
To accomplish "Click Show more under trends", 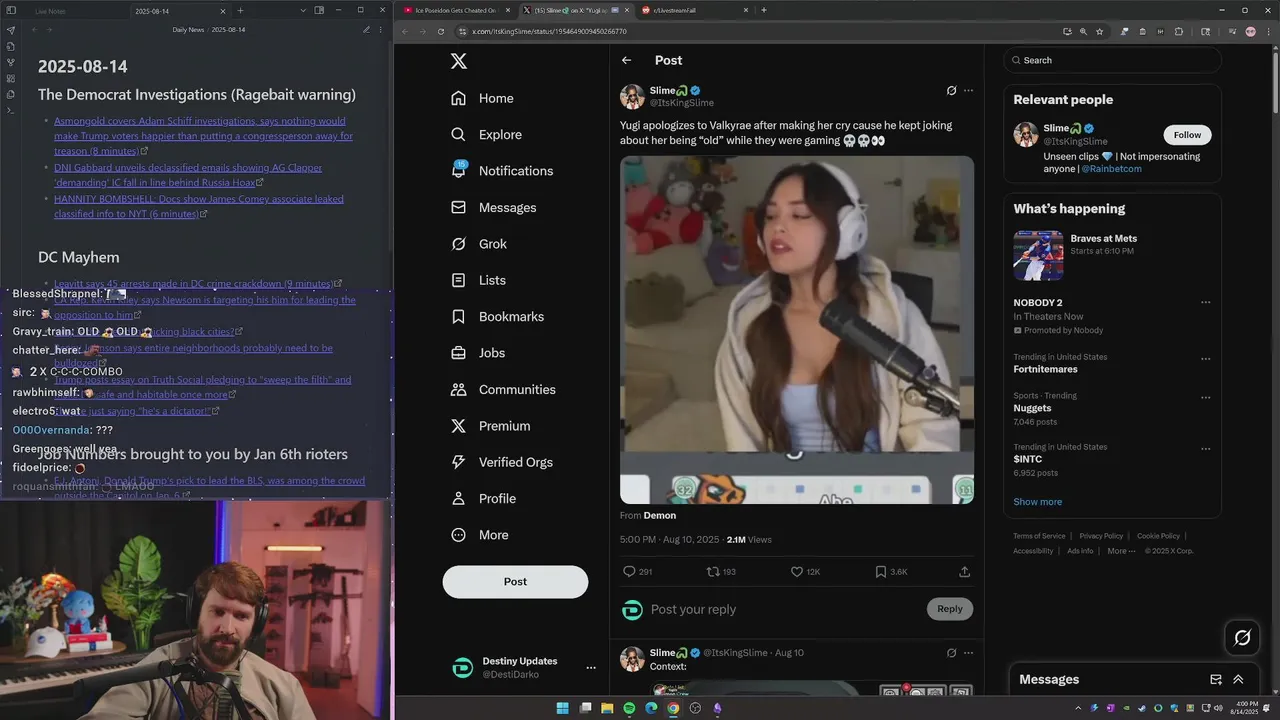I will [1037, 502].
